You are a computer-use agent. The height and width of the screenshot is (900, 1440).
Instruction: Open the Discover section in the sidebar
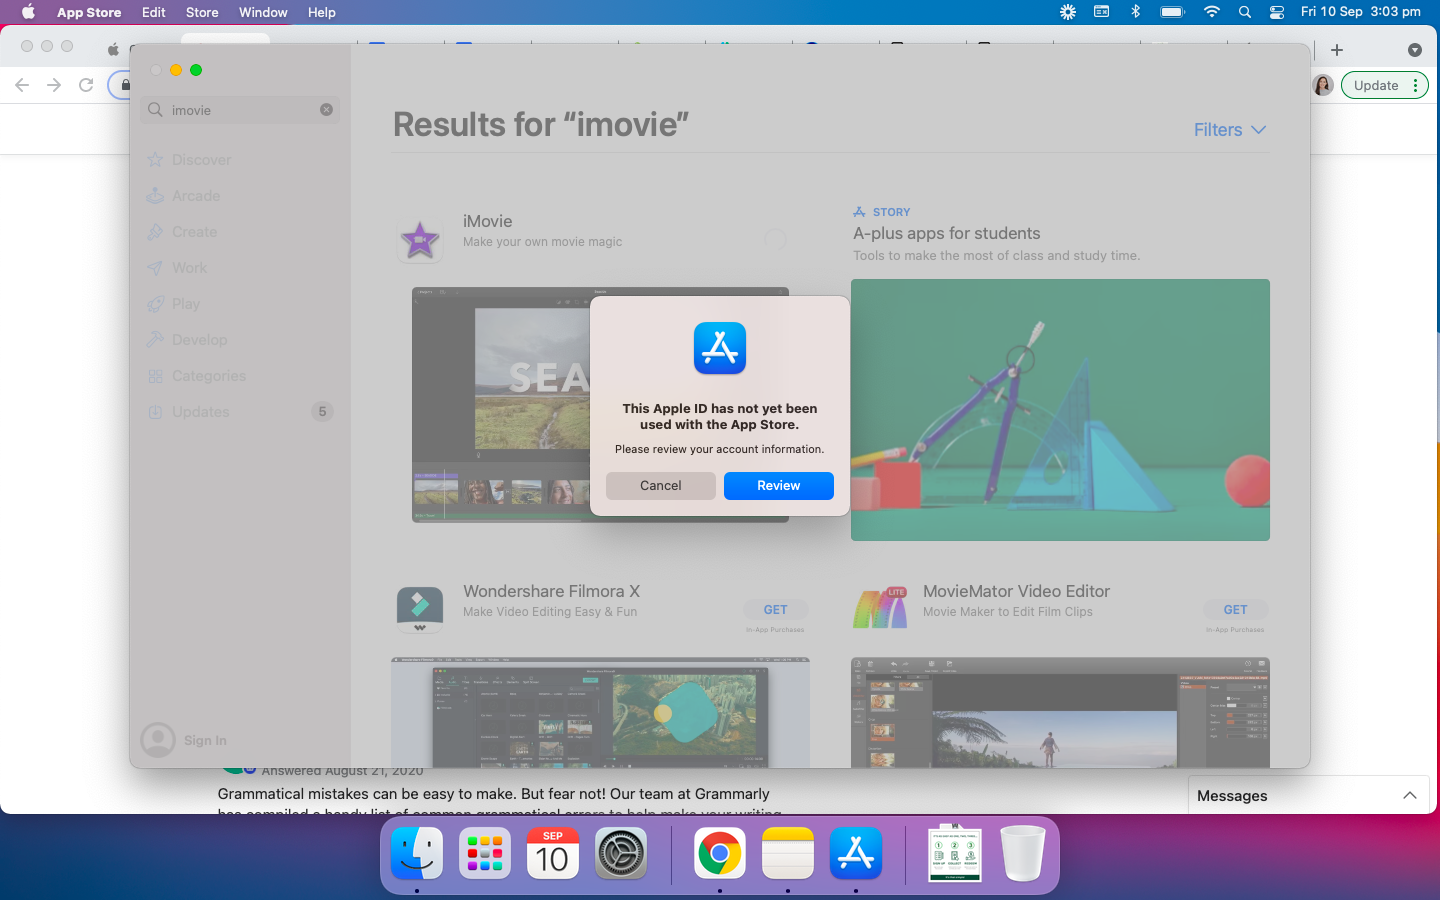pyautogui.click(x=189, y=160)
